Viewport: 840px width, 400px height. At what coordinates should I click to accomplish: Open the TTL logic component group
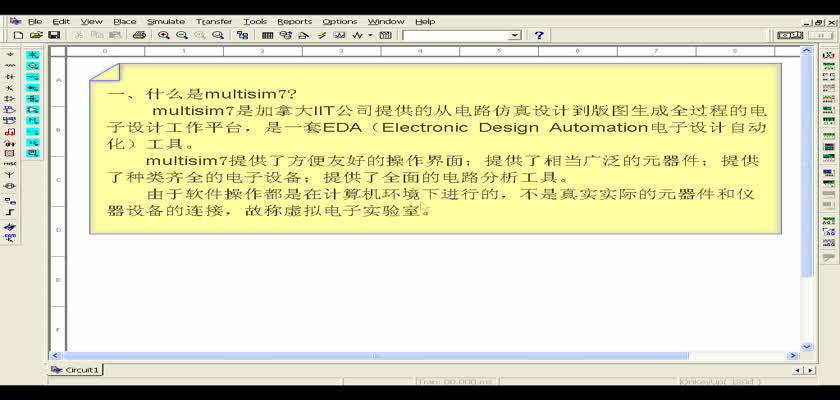click(x=10, y=109)
